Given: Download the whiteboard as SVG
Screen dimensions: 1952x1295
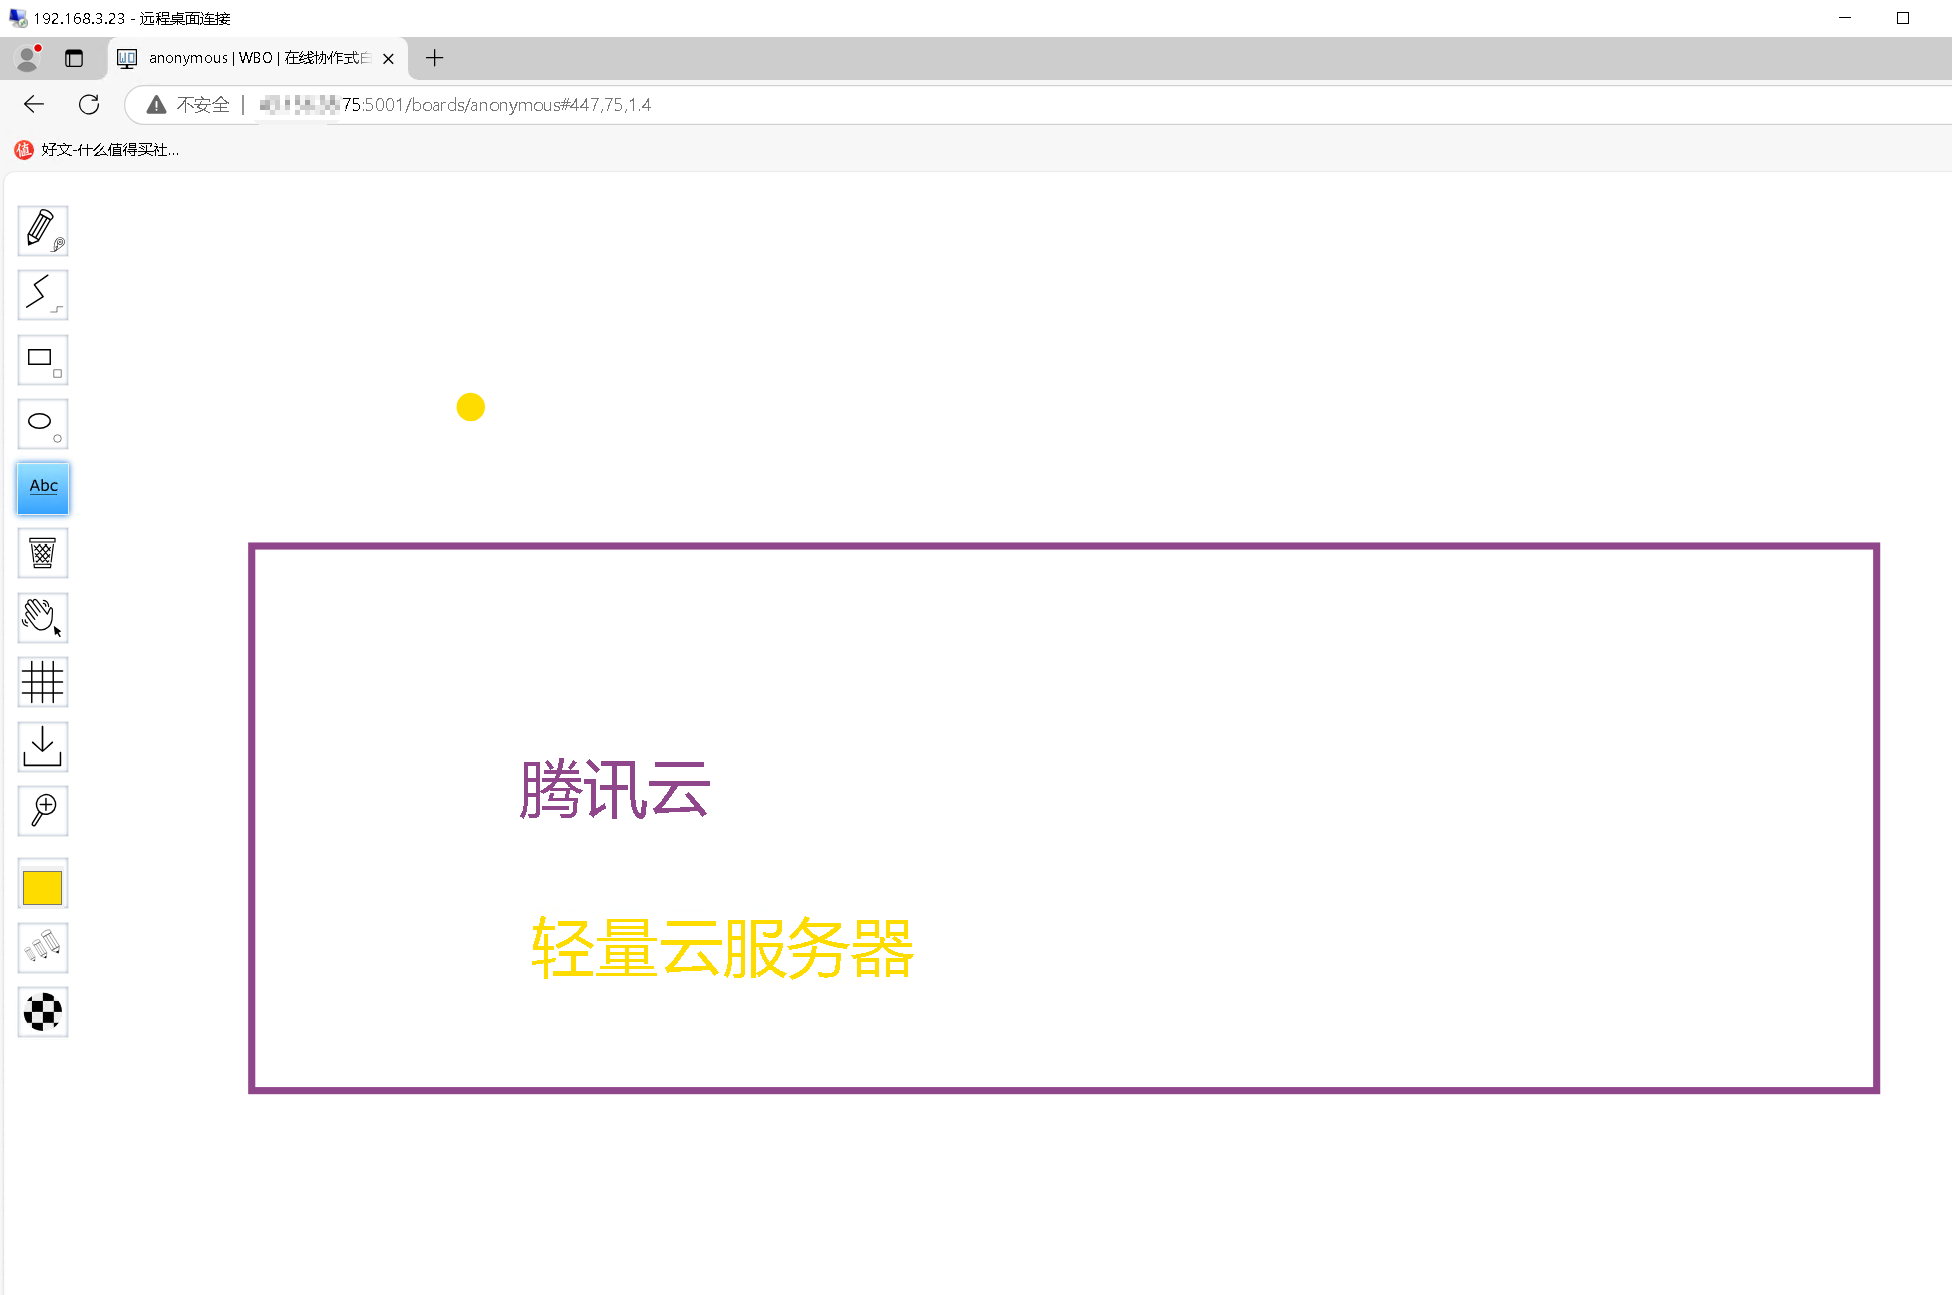Looking at the screenshot, I should (x=42, y=746).
